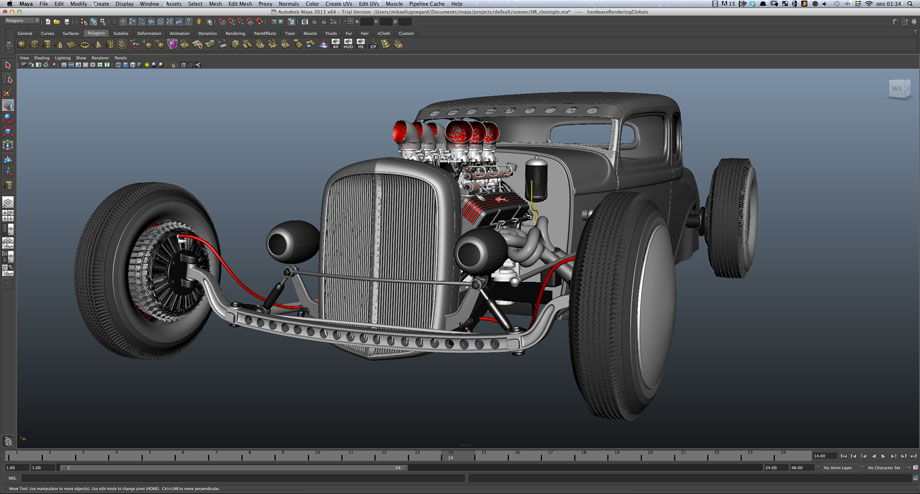Switch to single perspective view layout

tap(8, 202)
